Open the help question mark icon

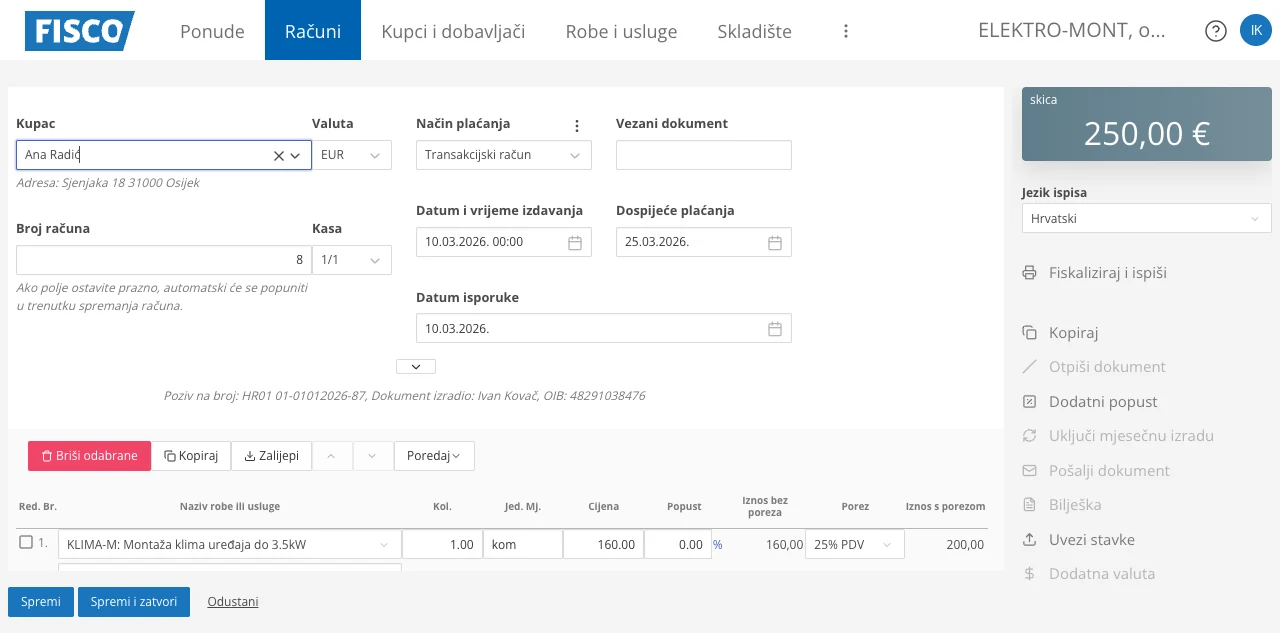(x=1215, y=30)
